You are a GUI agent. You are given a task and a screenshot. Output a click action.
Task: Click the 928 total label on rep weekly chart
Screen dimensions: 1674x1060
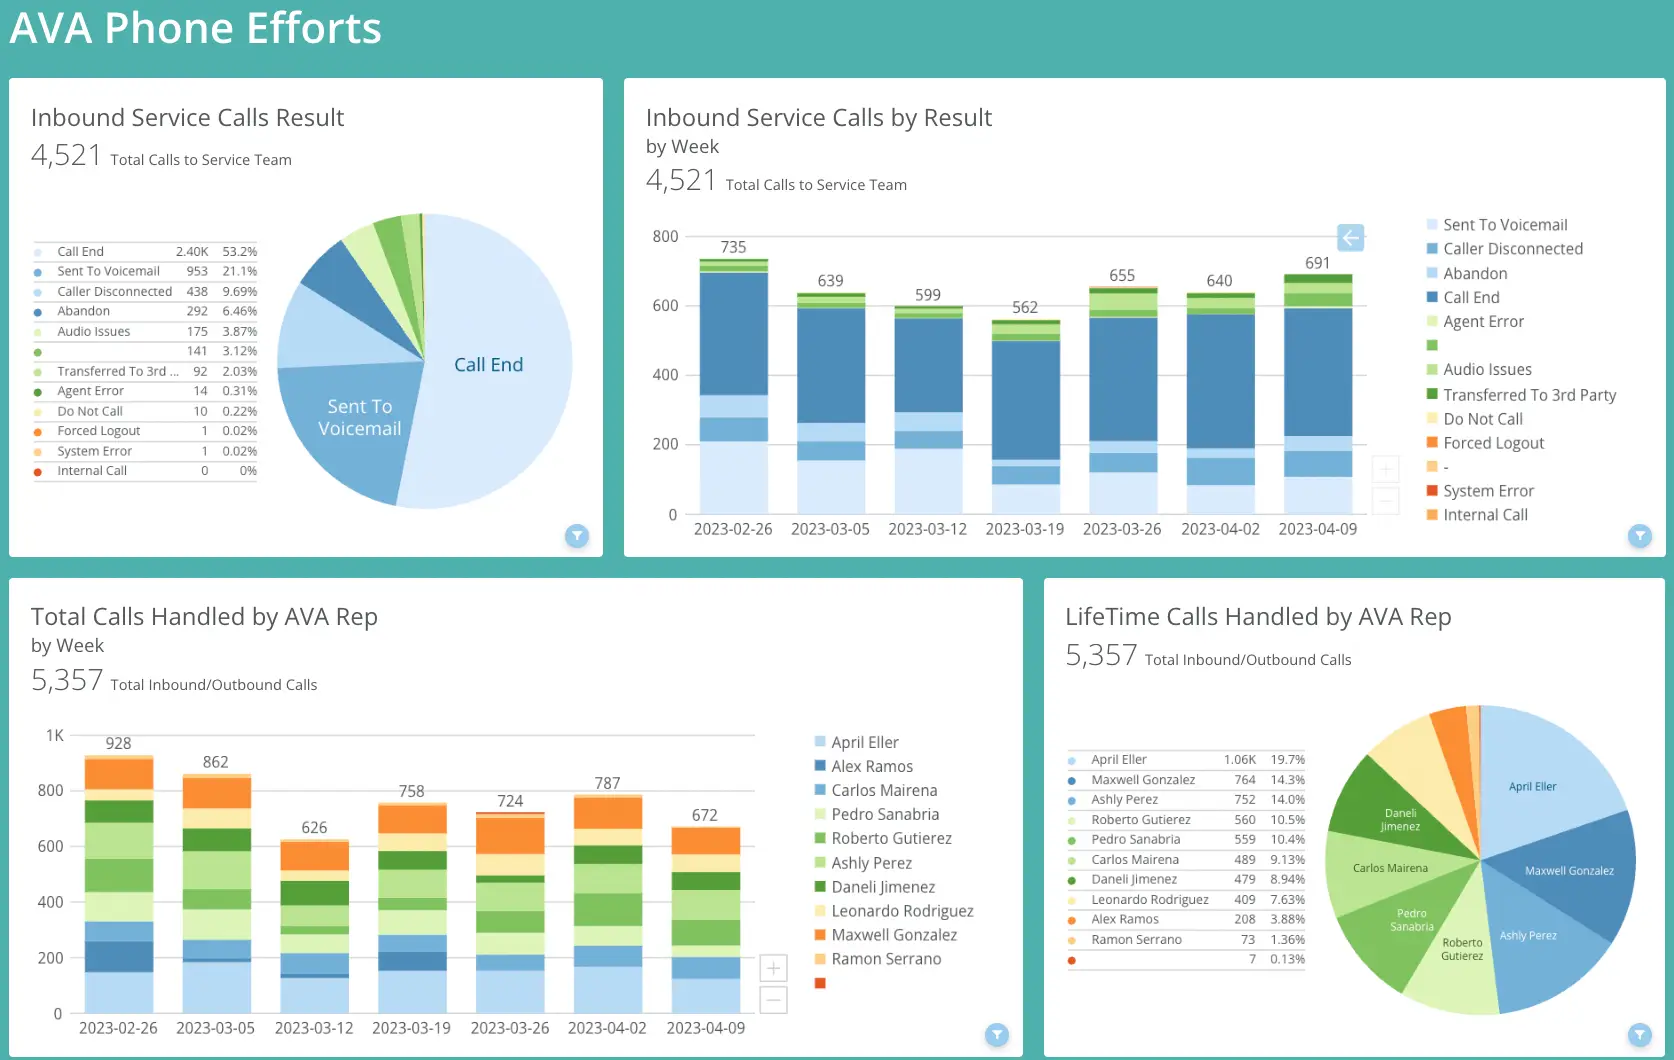click(118, 744)
